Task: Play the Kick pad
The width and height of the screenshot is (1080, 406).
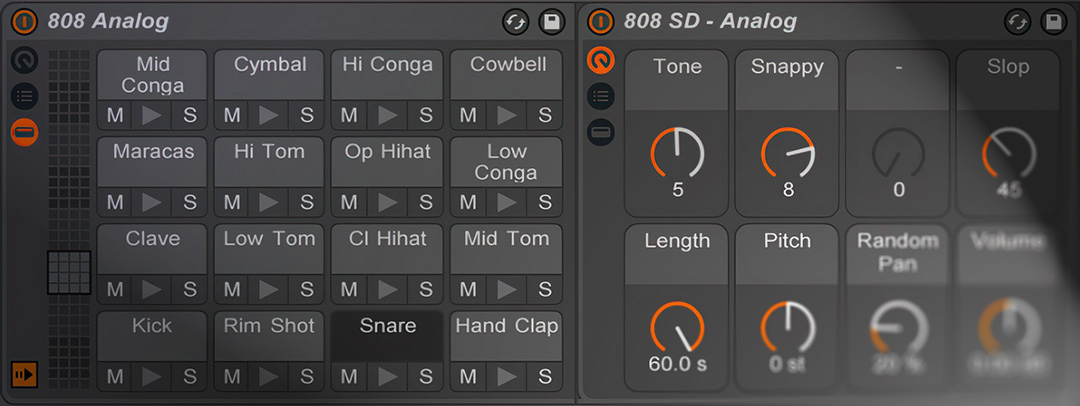Action: (x=152, y=377)
